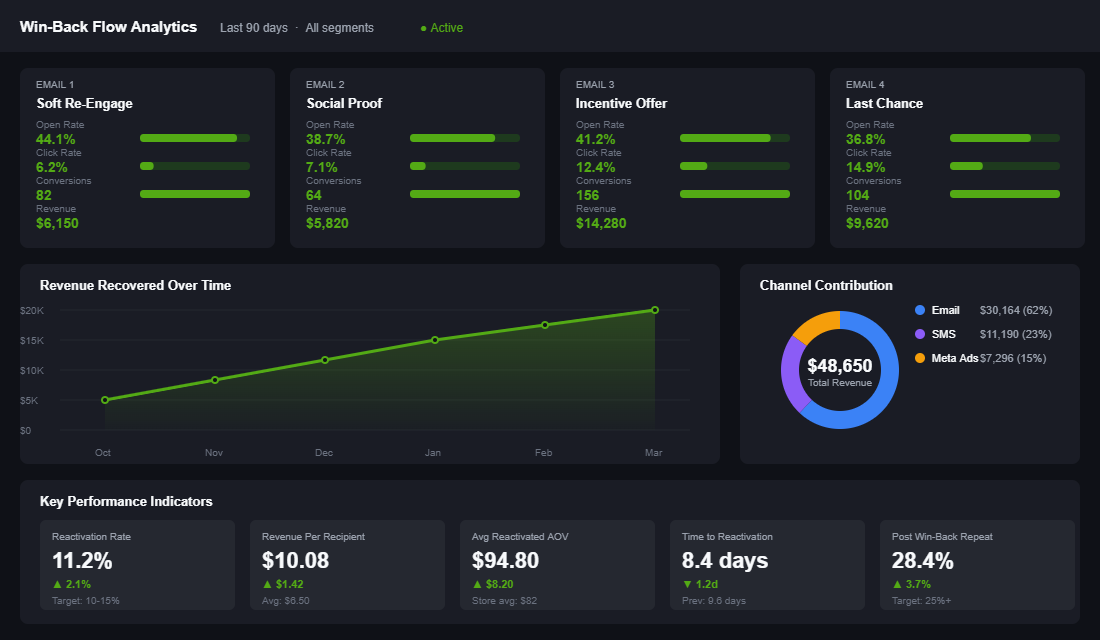
Task: Click the Email legend dot in Channel Contribution
Action: pyautogui.click(x=921, y=308)
